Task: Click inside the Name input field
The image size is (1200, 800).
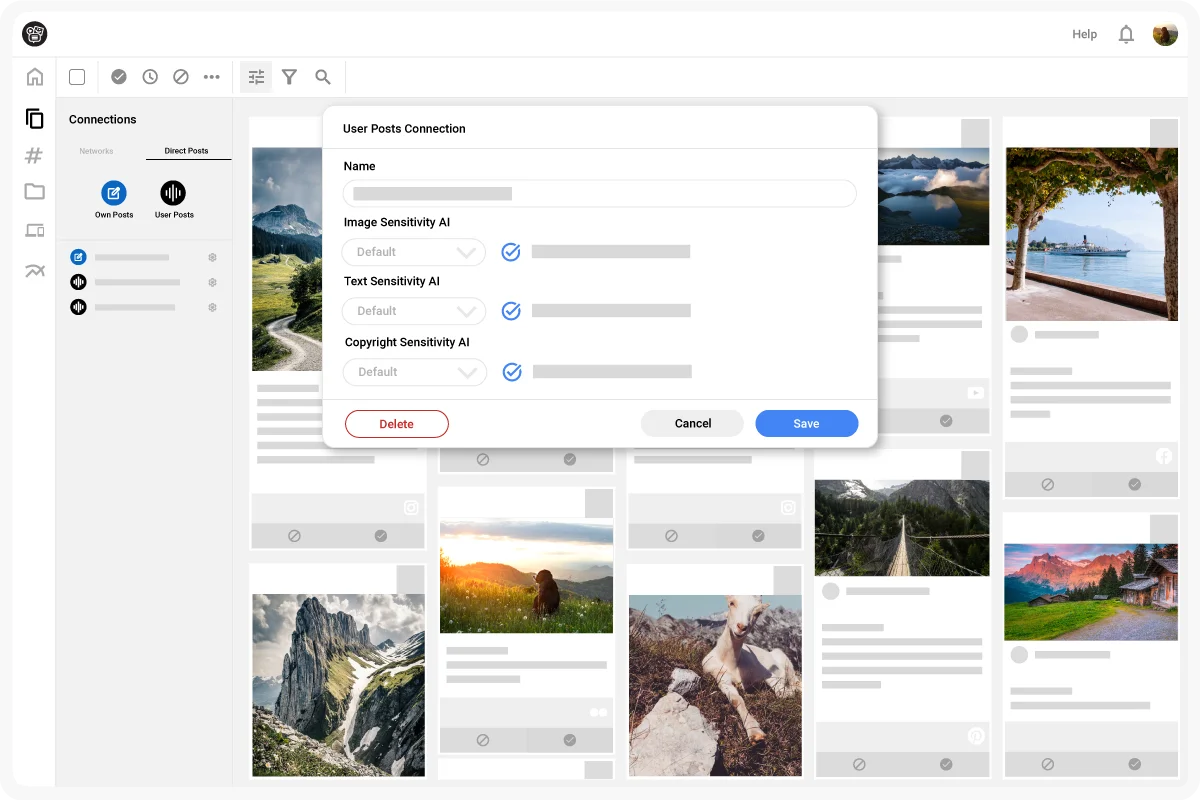Action: [599, 193]
